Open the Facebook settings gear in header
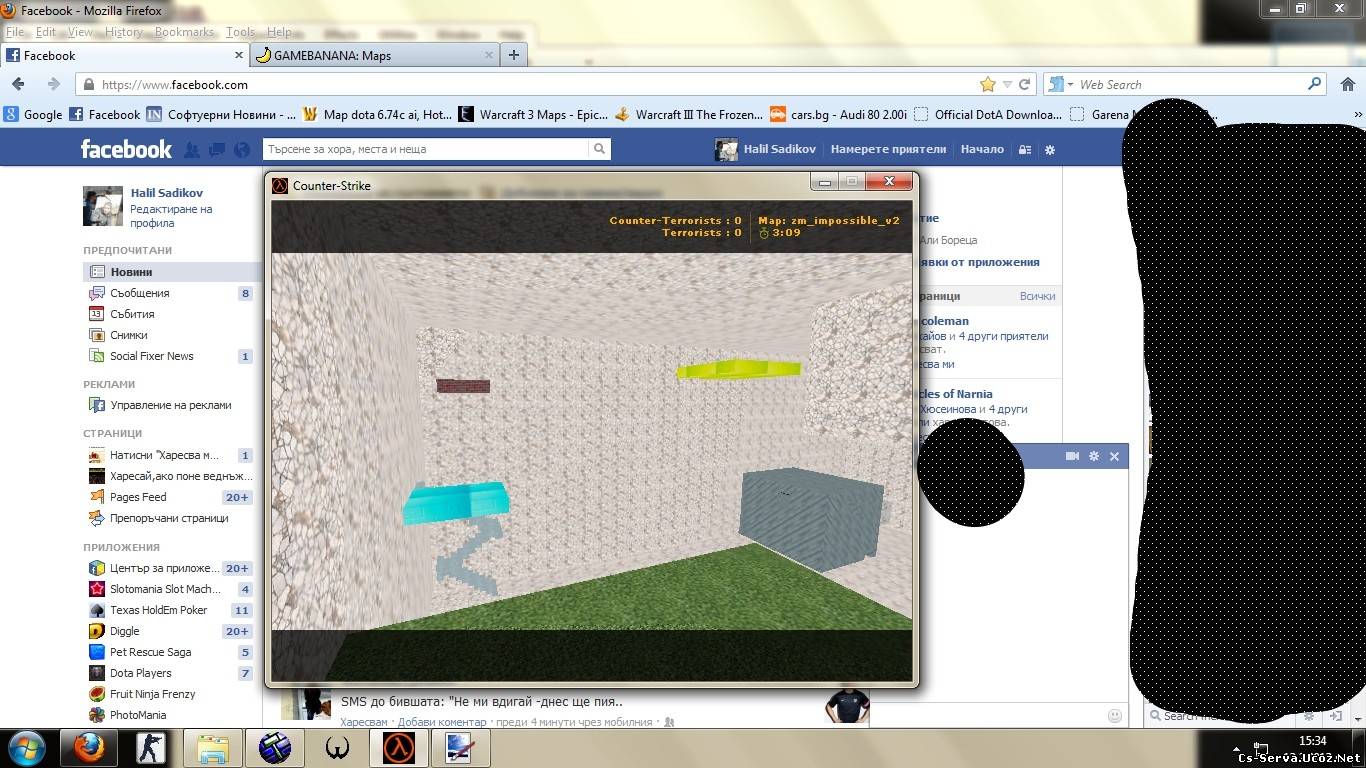1366x768 pixels. tap(1050, 150)
